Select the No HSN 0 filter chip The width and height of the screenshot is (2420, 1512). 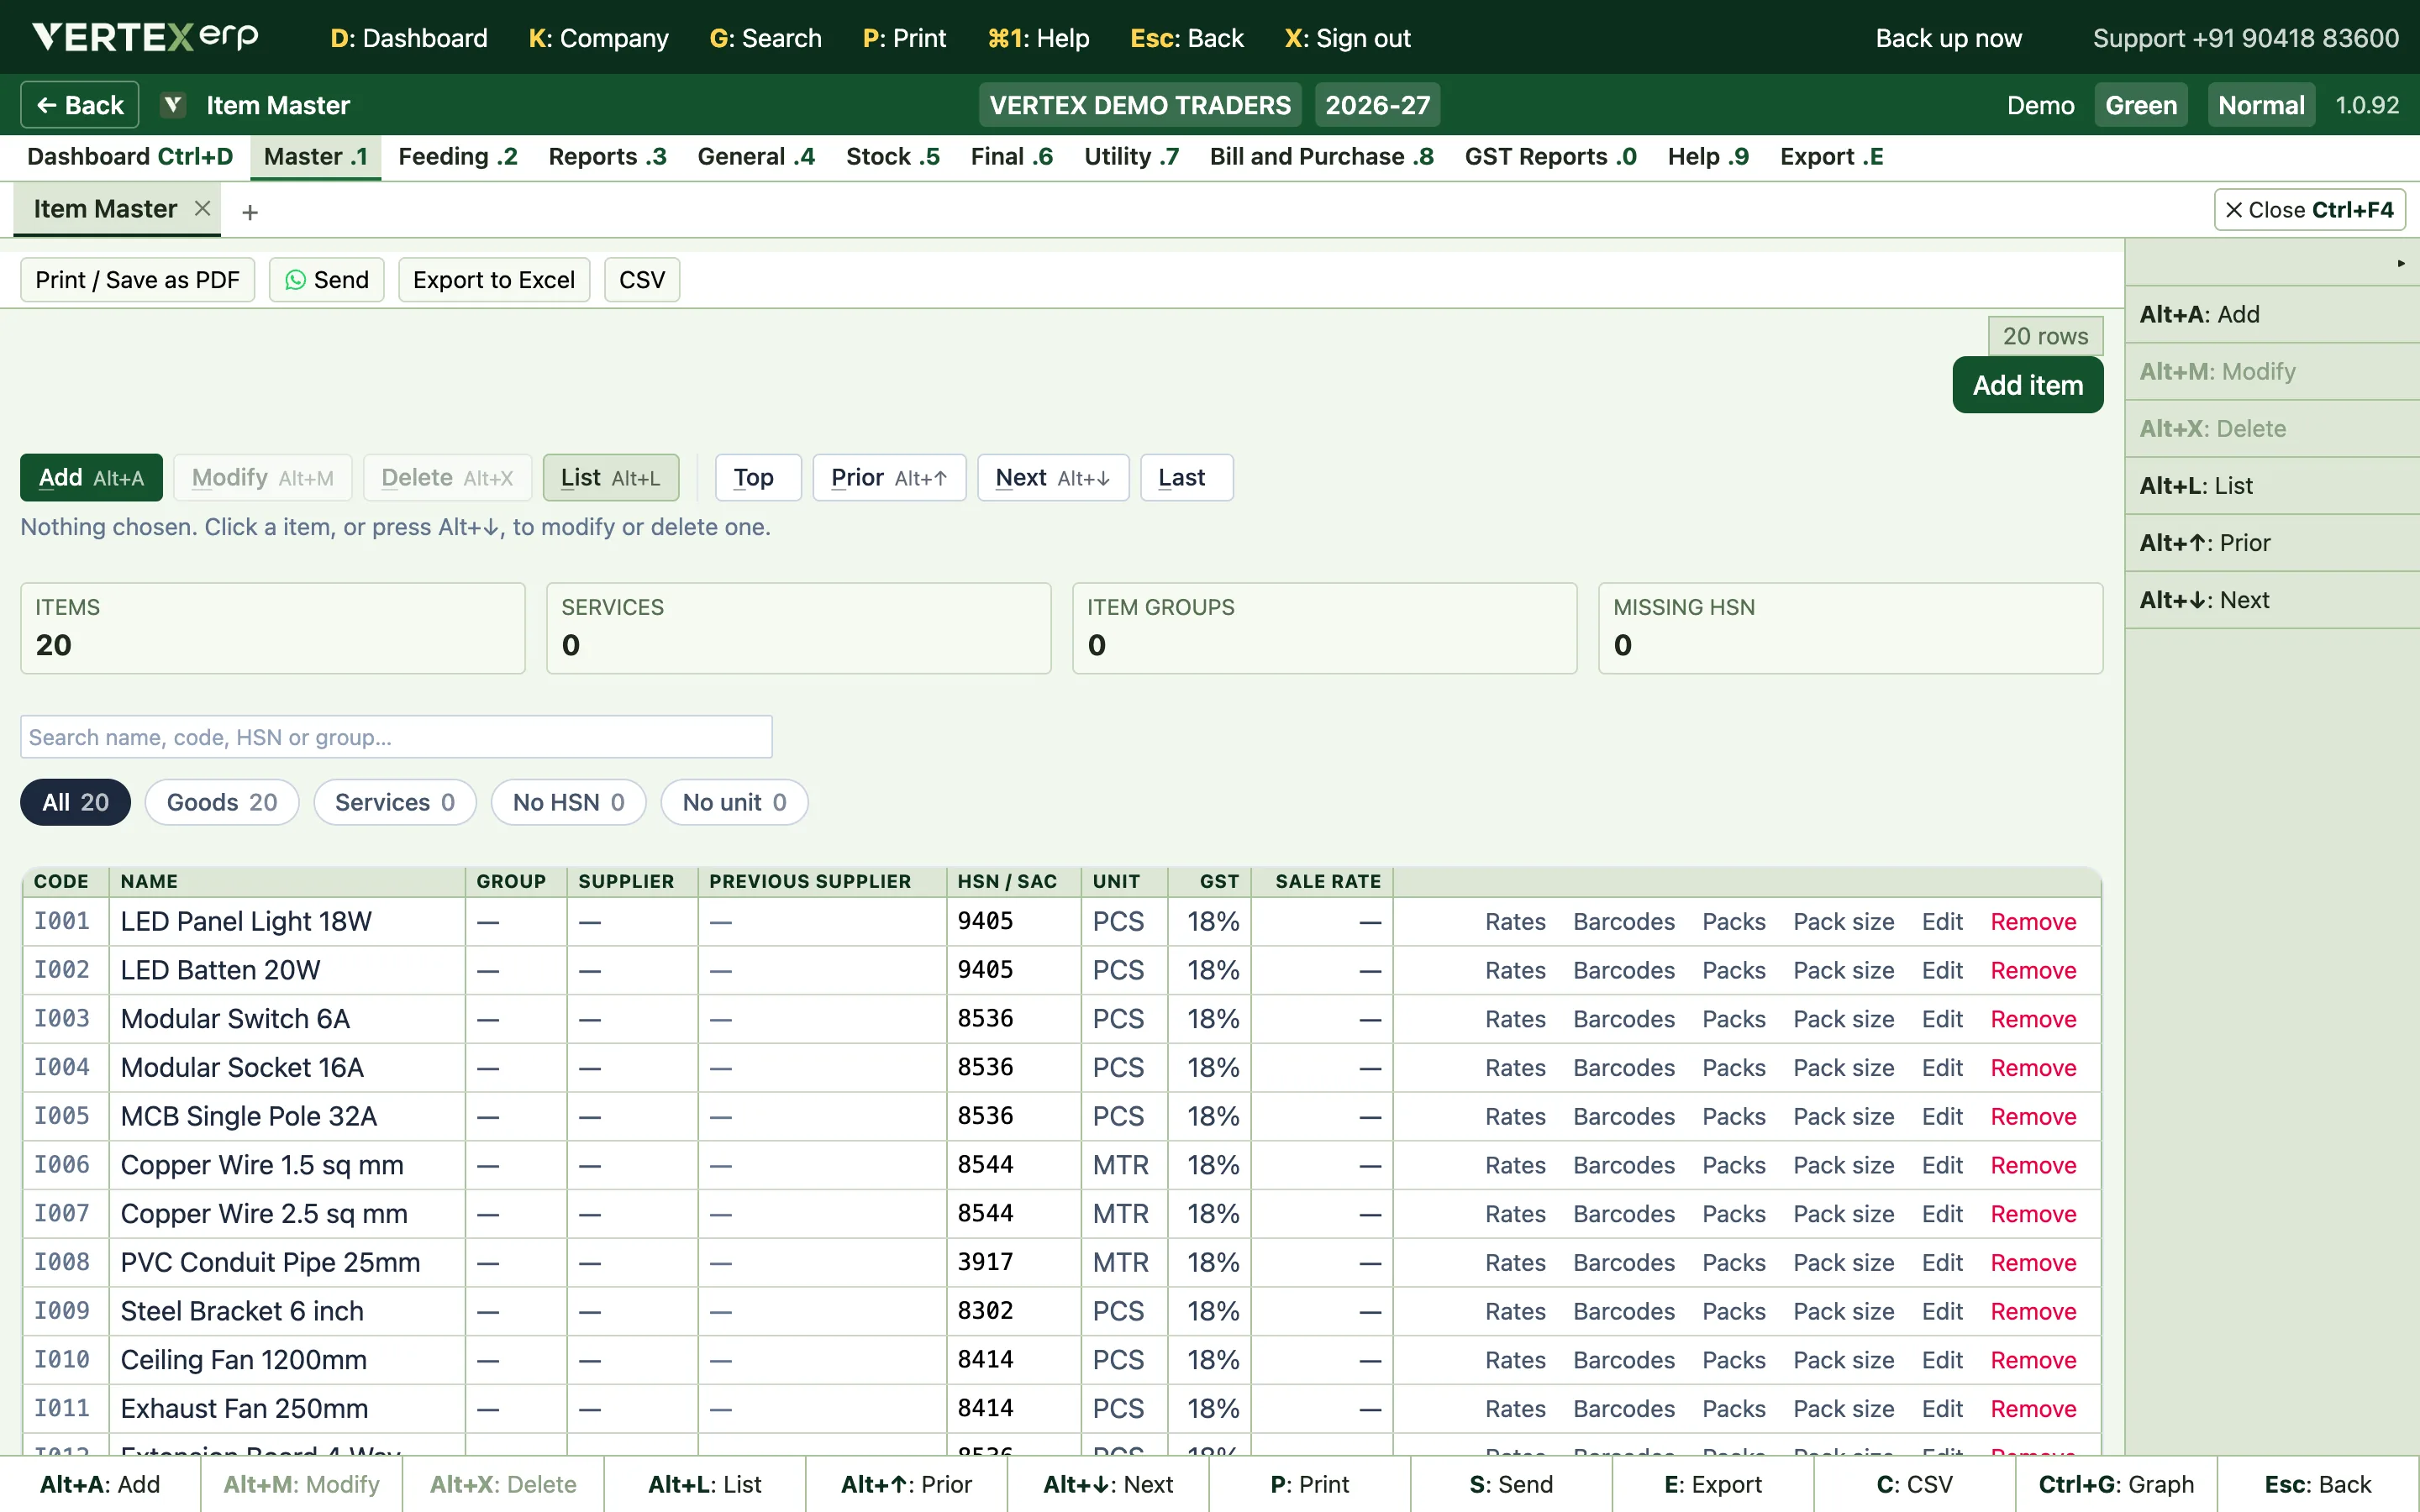tap(568, 802)
